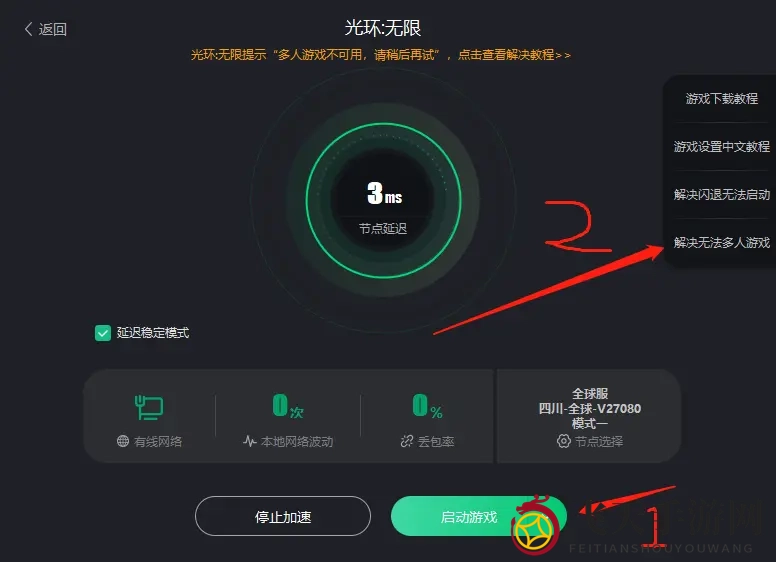Image resolution: width=776 pixels, height=562 pixels.
Task: Toggle the 延迟稳定模式 checkbox
Action: [x=103, y=333]
